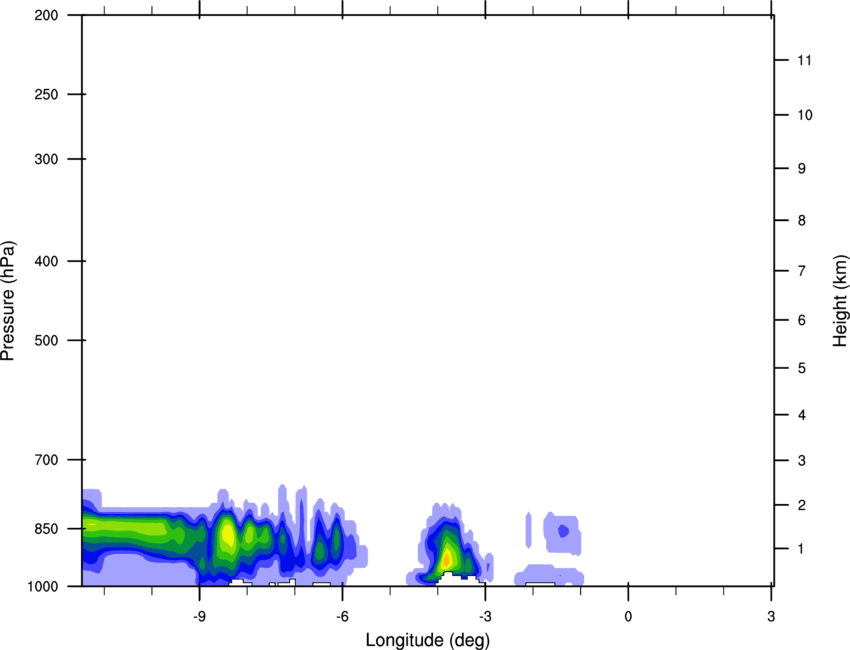Select the 300 pressure tick label
The width and height of the screenshot is (850, 650).
(x=46, y=159)
